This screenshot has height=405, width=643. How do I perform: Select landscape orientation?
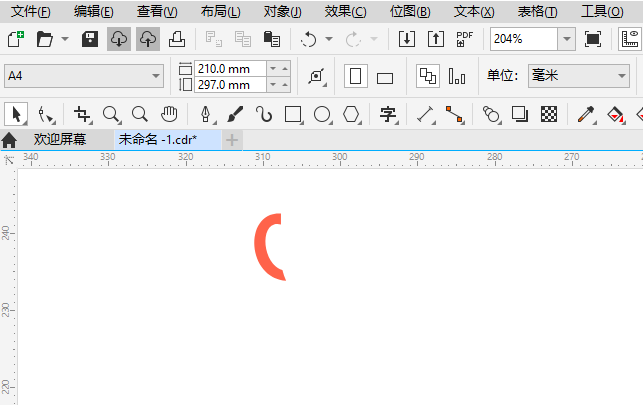(x=385, y=77)
